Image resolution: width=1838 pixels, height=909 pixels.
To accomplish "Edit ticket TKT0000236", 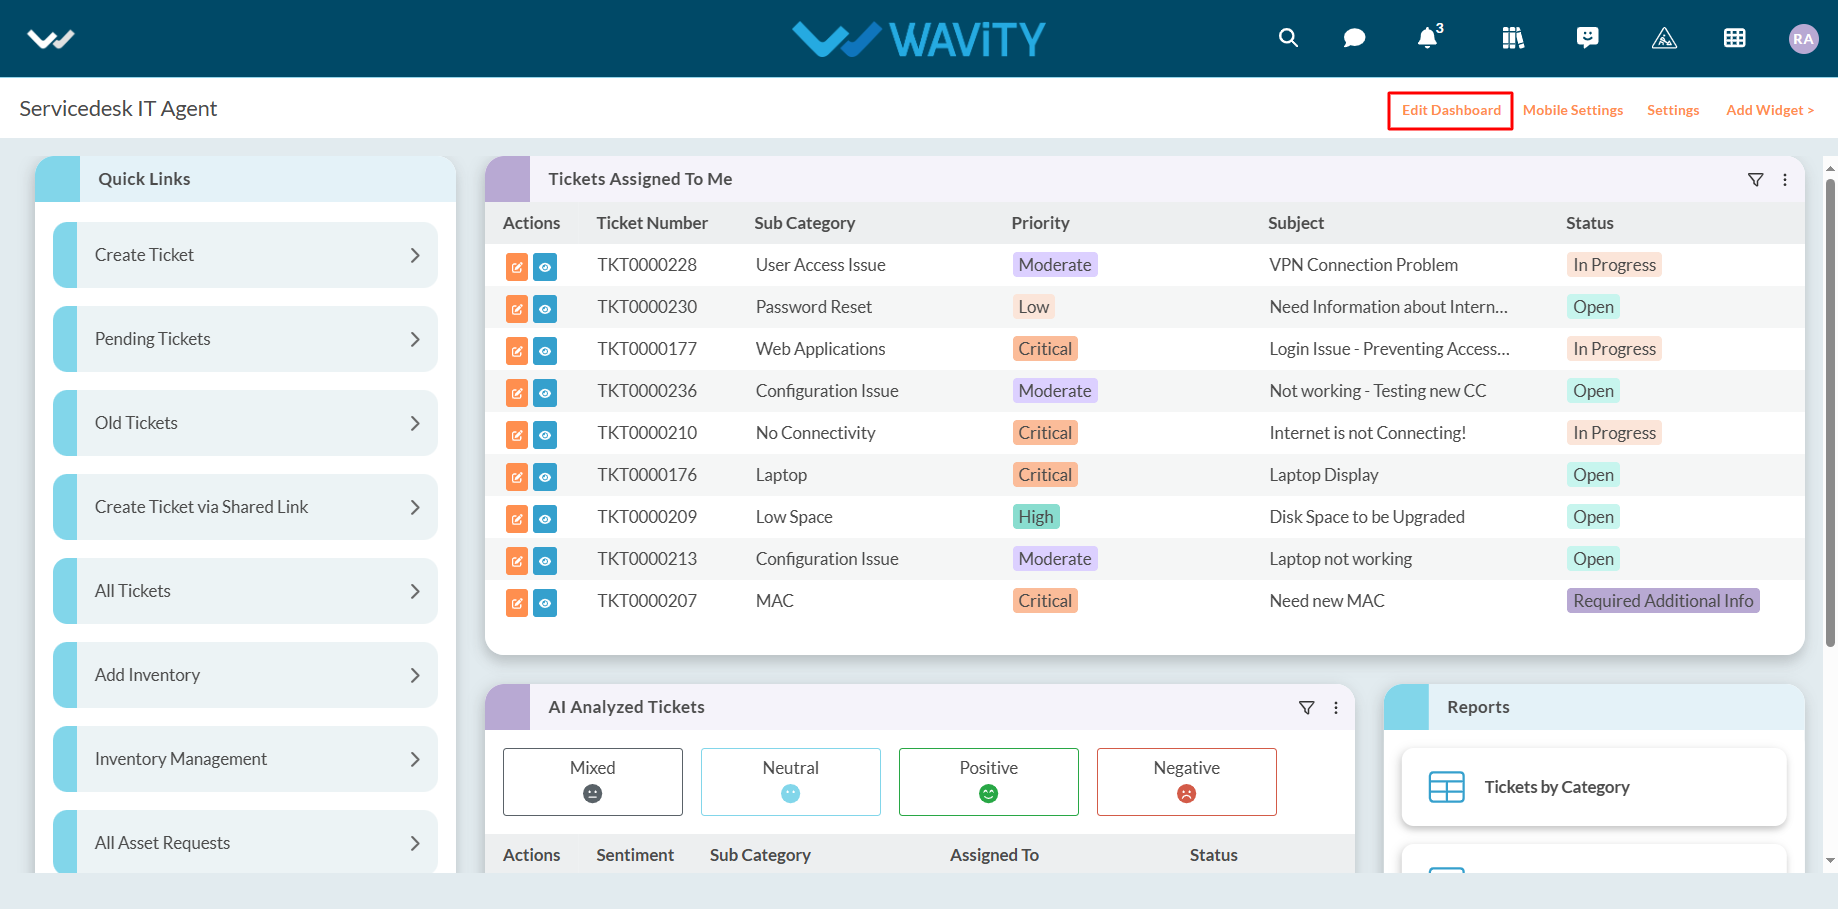I will point(517,393).
